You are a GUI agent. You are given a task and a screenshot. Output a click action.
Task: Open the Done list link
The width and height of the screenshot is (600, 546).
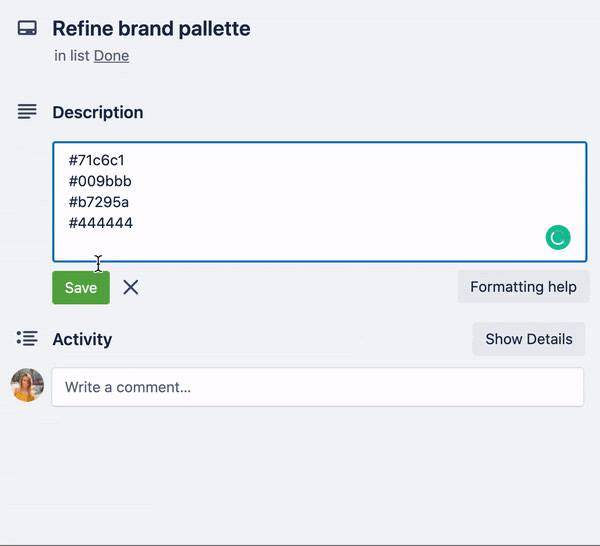(x=111, y=56)
